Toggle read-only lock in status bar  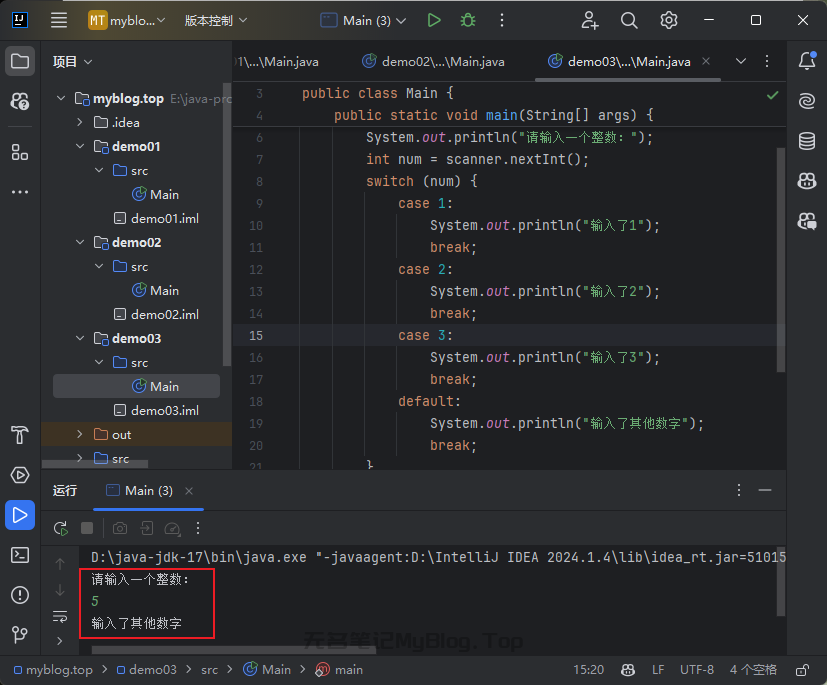click(802, 670)
